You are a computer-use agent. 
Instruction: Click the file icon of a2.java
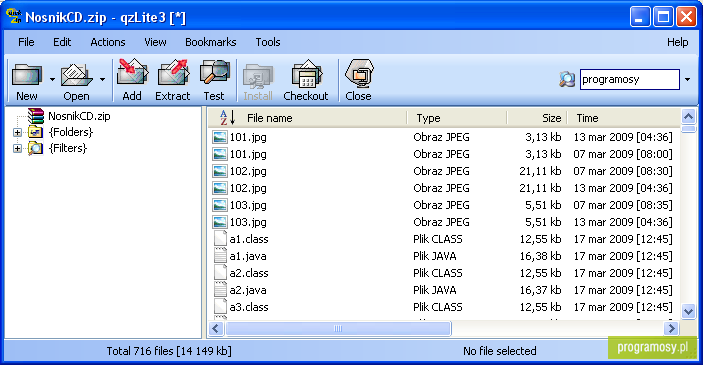point(220,290)
